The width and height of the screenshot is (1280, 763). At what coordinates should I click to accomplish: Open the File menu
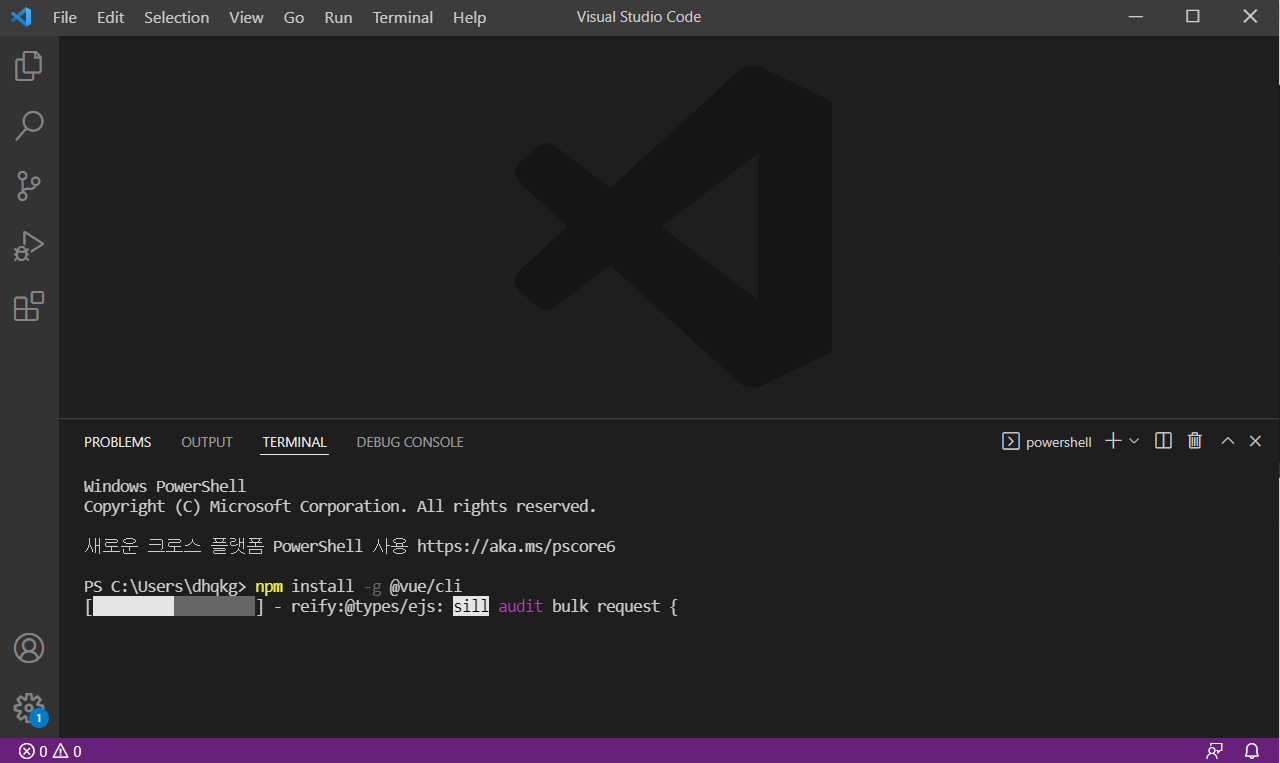point(64,17)
